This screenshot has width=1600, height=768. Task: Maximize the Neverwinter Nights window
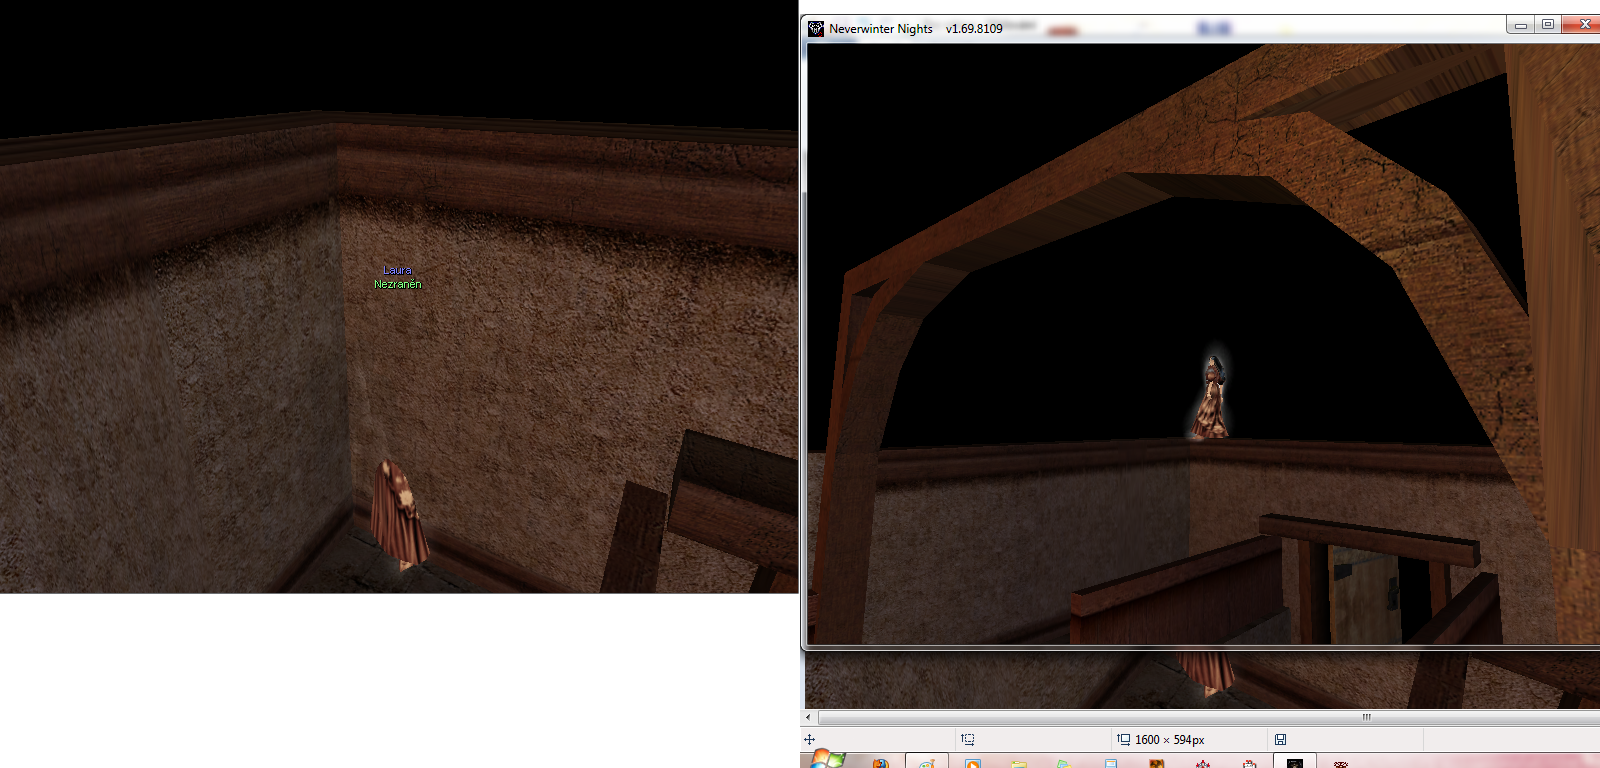tap(1548, 25)
